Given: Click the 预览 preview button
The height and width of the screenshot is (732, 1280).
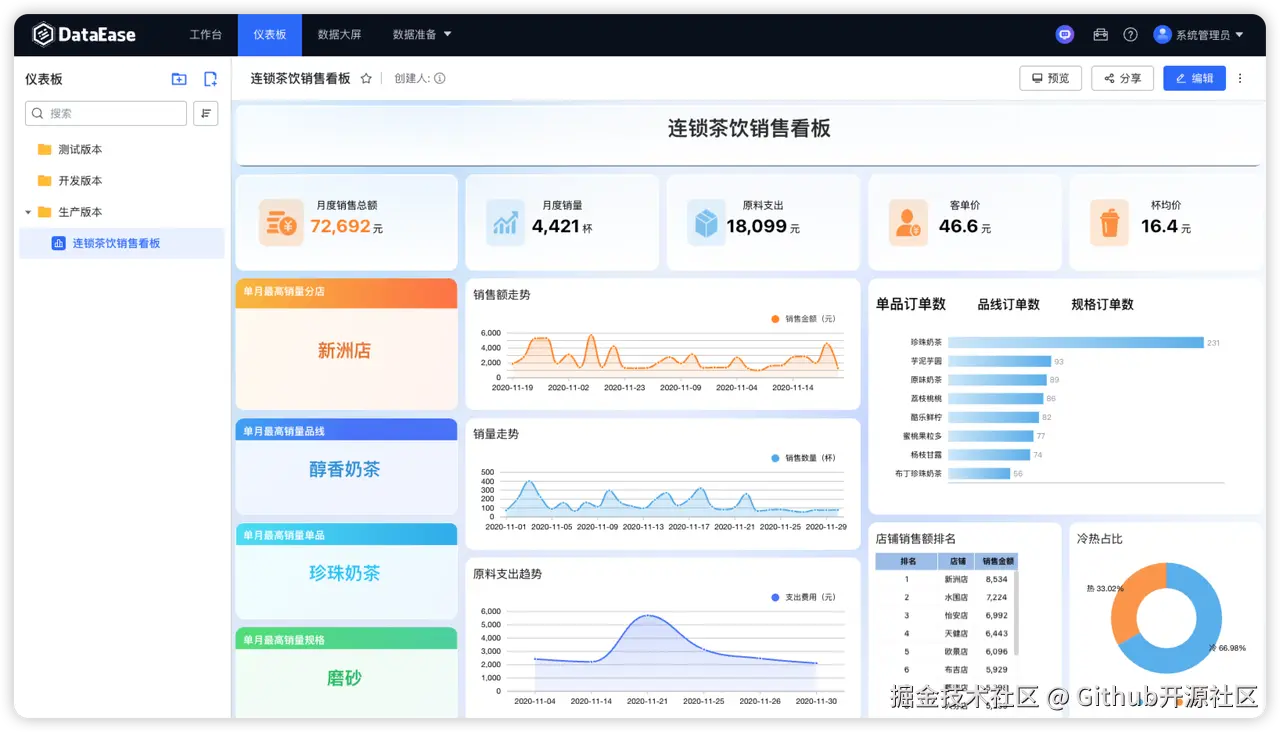Looking at the screenshot, I should click(1050, 78).
